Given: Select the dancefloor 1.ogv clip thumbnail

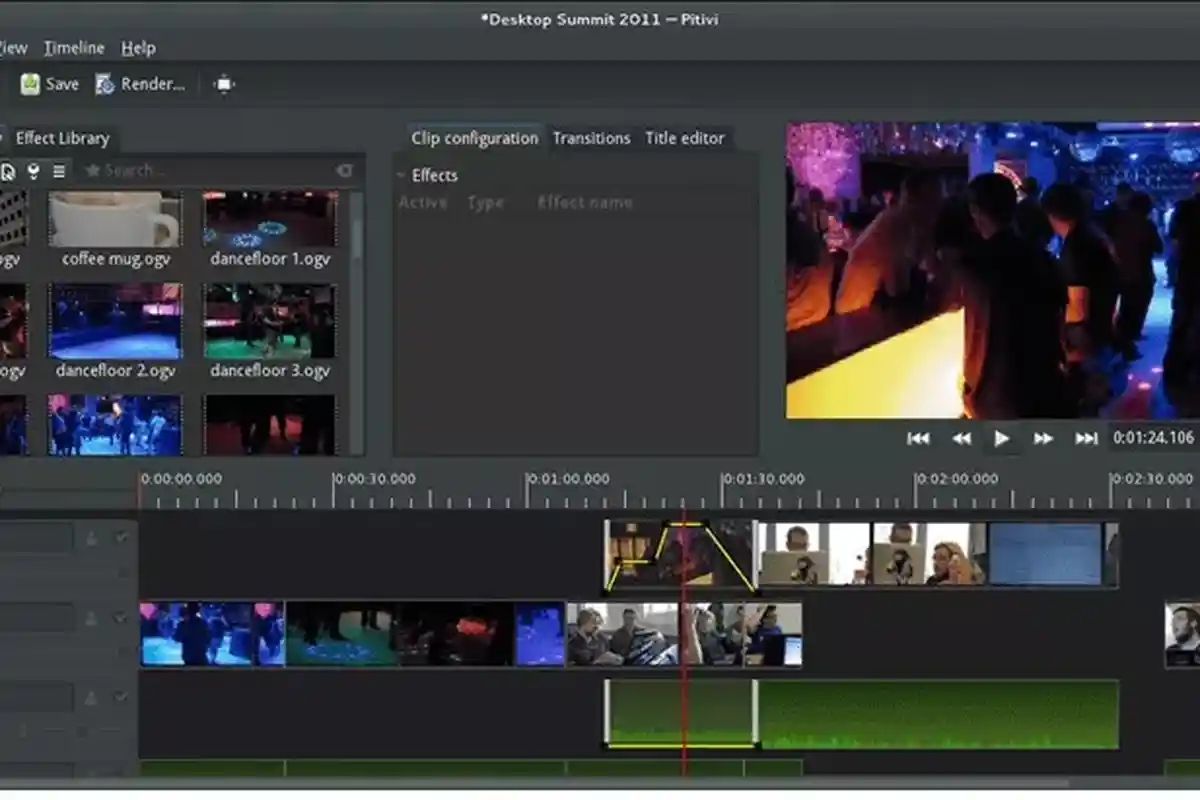Looking at the screenshot, I should point(269,220).
